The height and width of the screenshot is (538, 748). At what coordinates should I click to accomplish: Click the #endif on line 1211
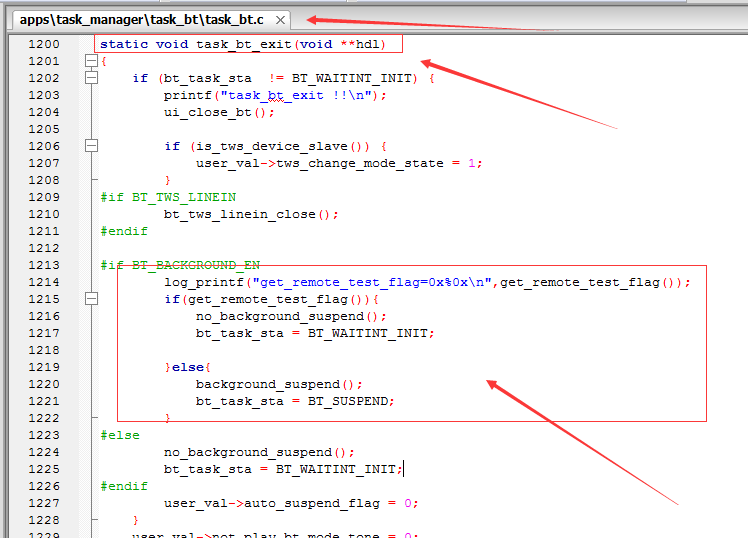coord(124,231)
